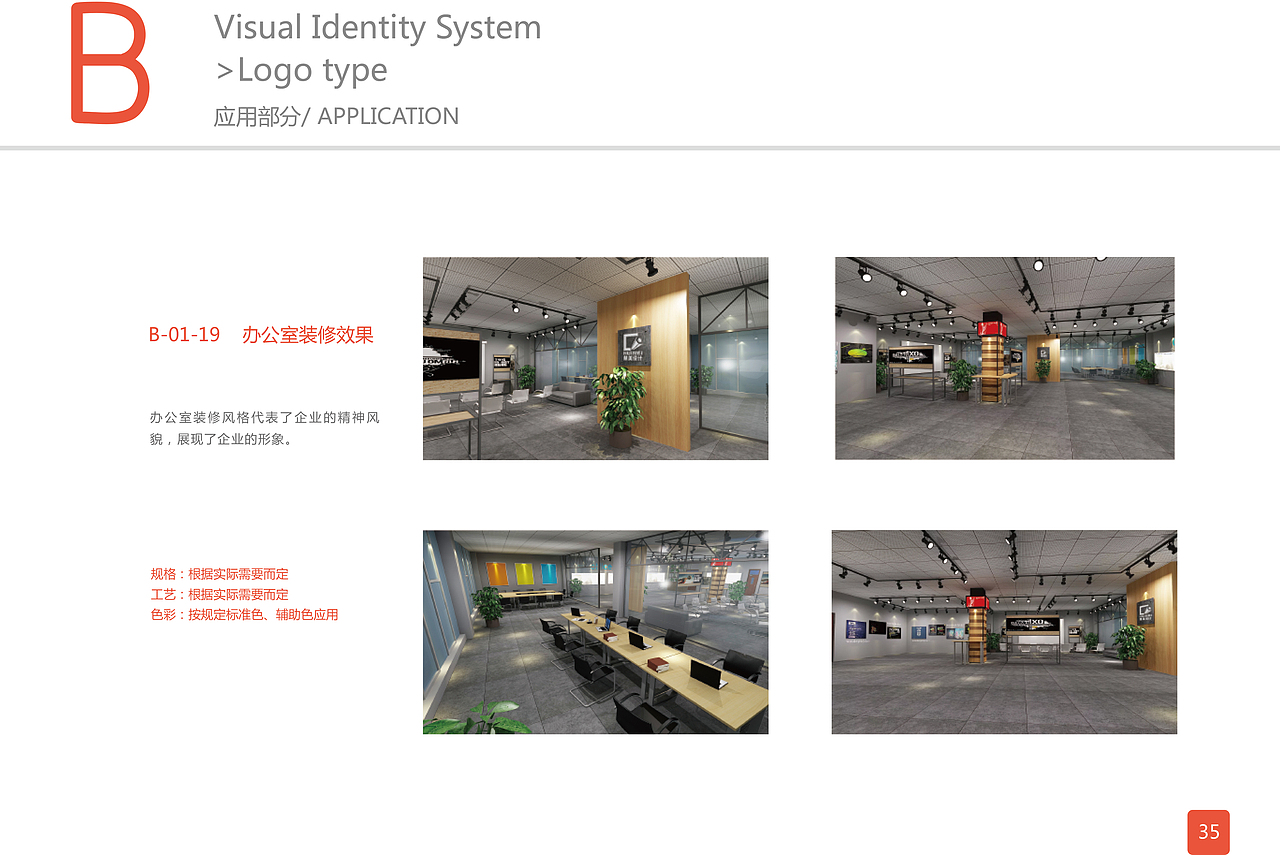Open the top-right exhibition hall rendering
The image size is (1280, 855).
pos(1005,358)
